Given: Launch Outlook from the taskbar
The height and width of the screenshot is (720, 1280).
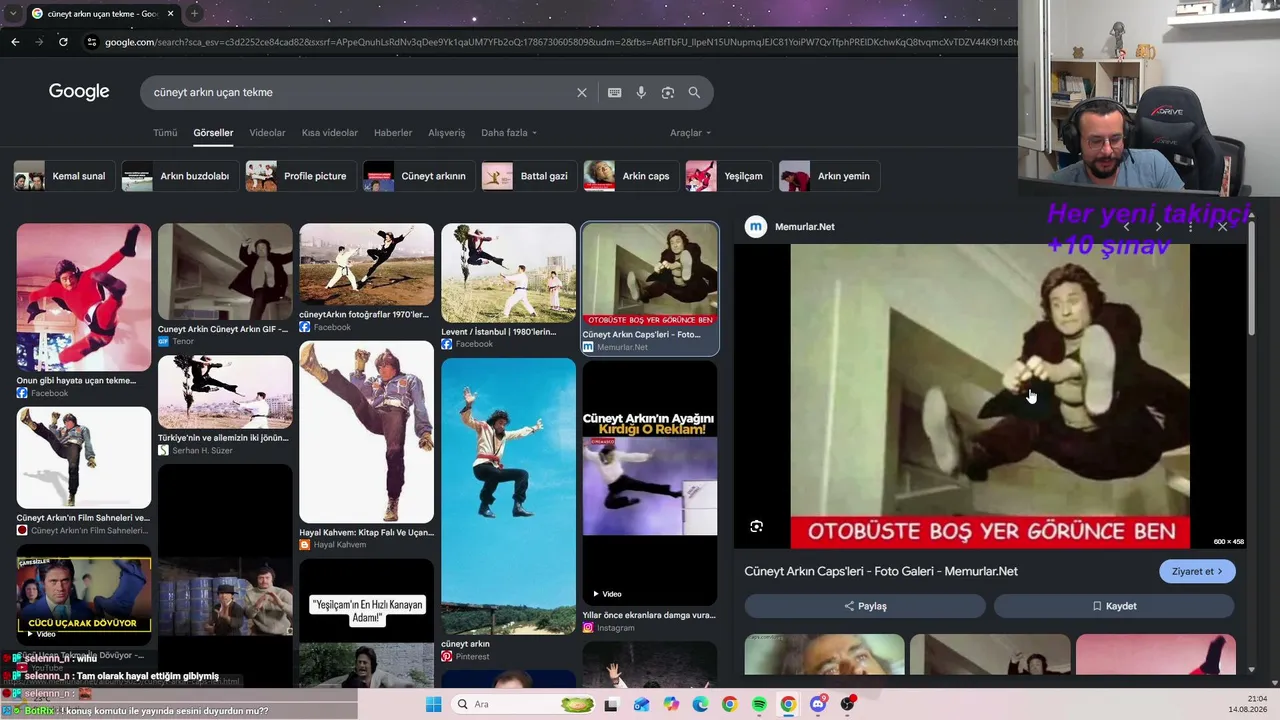Looking at the screenshot, I should point(641,704).
